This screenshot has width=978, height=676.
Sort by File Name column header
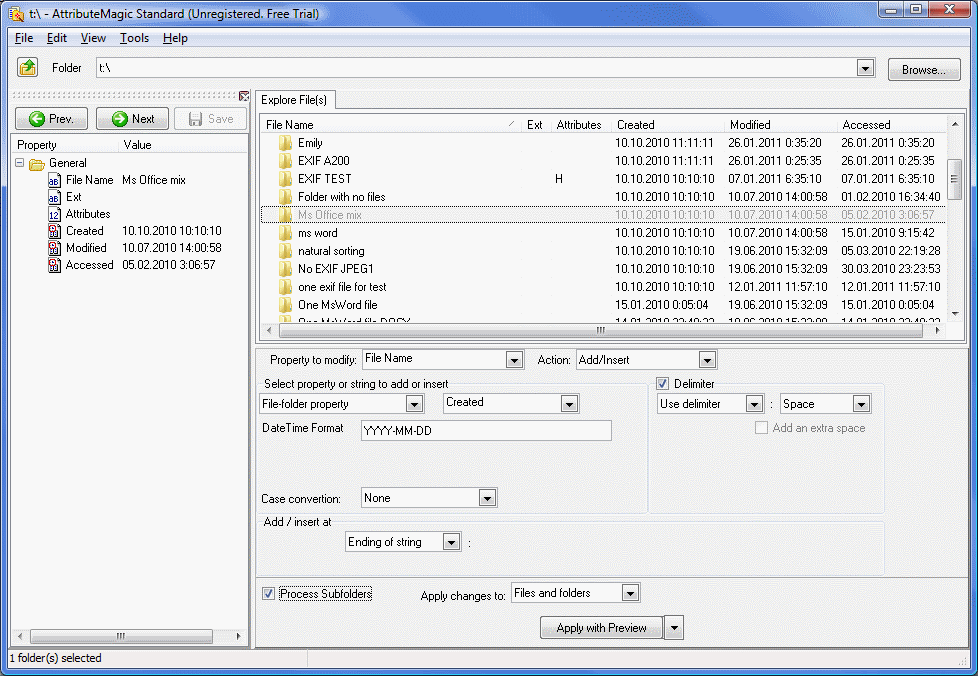pyautogui.click(x=390, y=125)
